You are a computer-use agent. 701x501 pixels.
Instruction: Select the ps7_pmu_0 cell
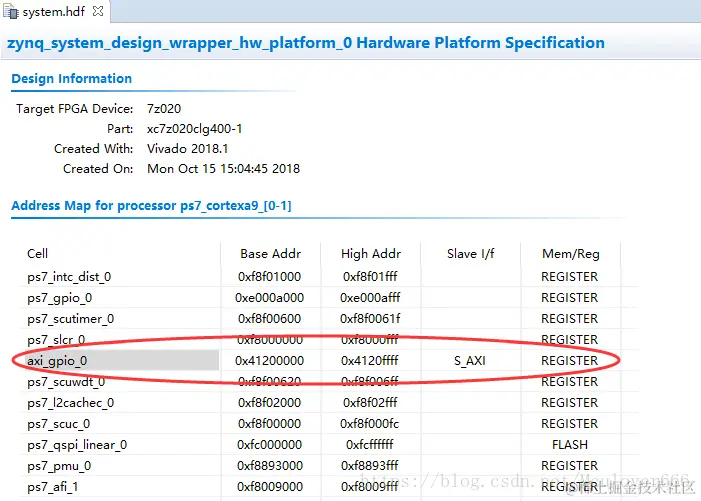point(59,466)
